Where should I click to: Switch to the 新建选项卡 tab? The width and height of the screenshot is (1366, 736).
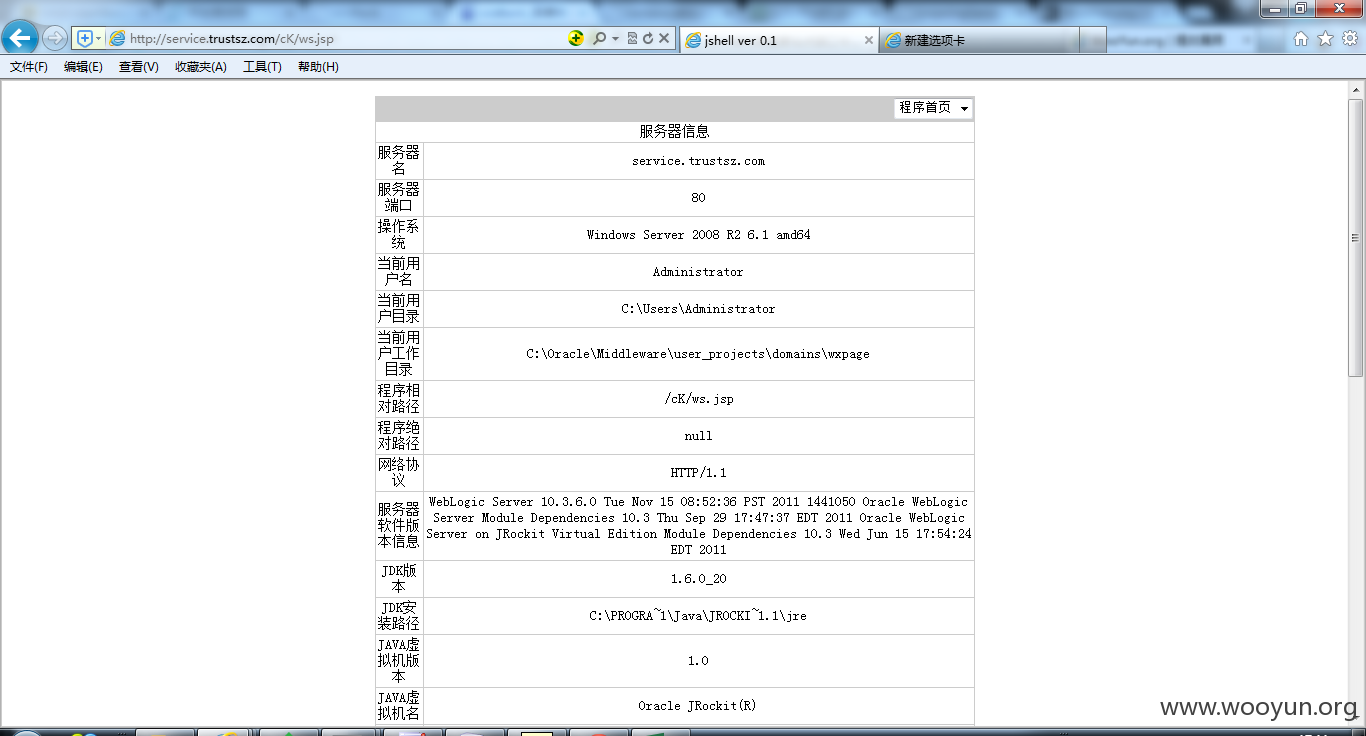click(980, 40)
